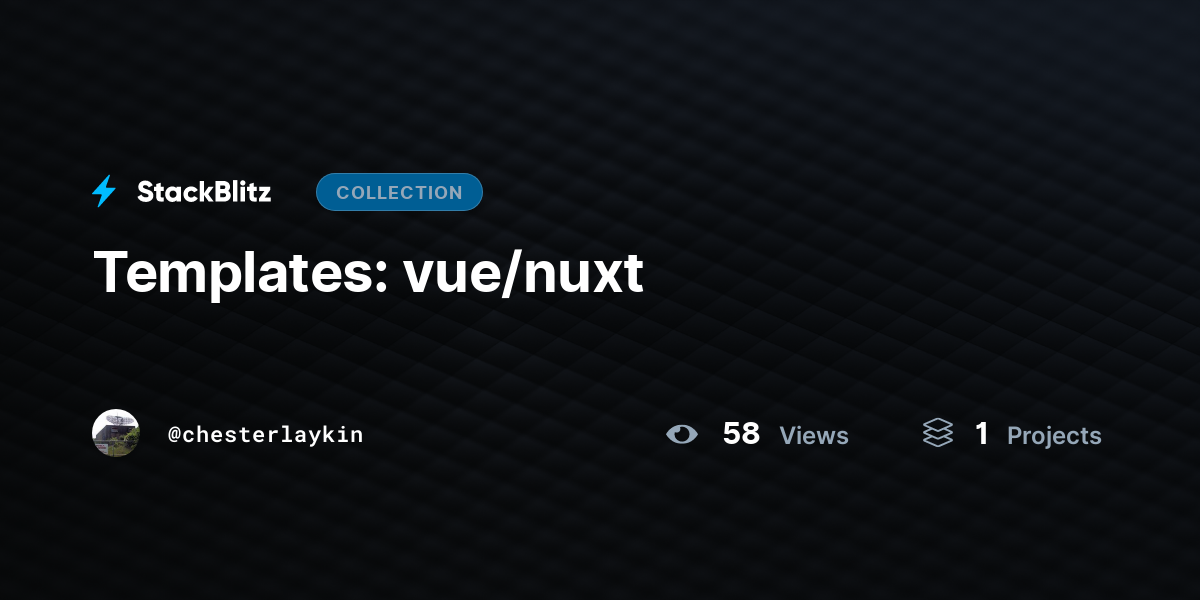Click the 1 projects count

[x=982, y=433]
